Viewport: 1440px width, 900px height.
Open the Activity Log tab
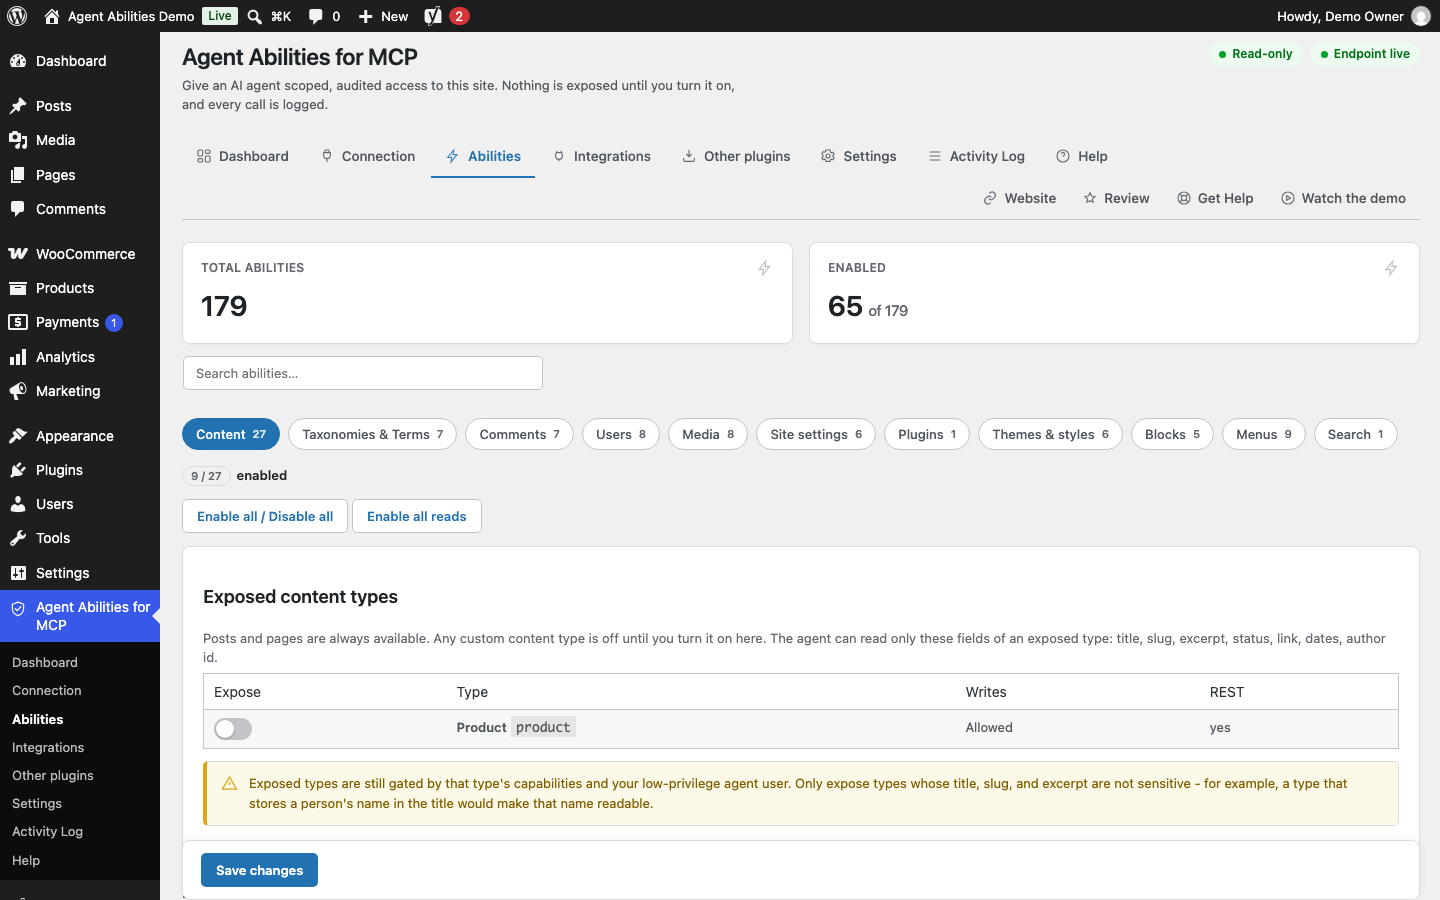tap(976, 156)
